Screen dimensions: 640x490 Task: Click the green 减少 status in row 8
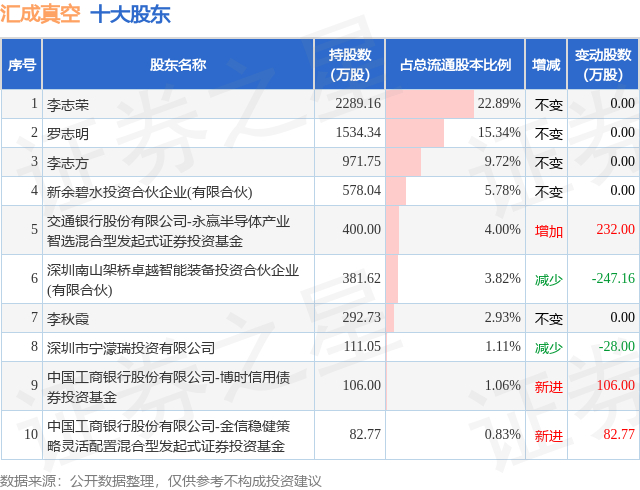(x=549, y=348)
